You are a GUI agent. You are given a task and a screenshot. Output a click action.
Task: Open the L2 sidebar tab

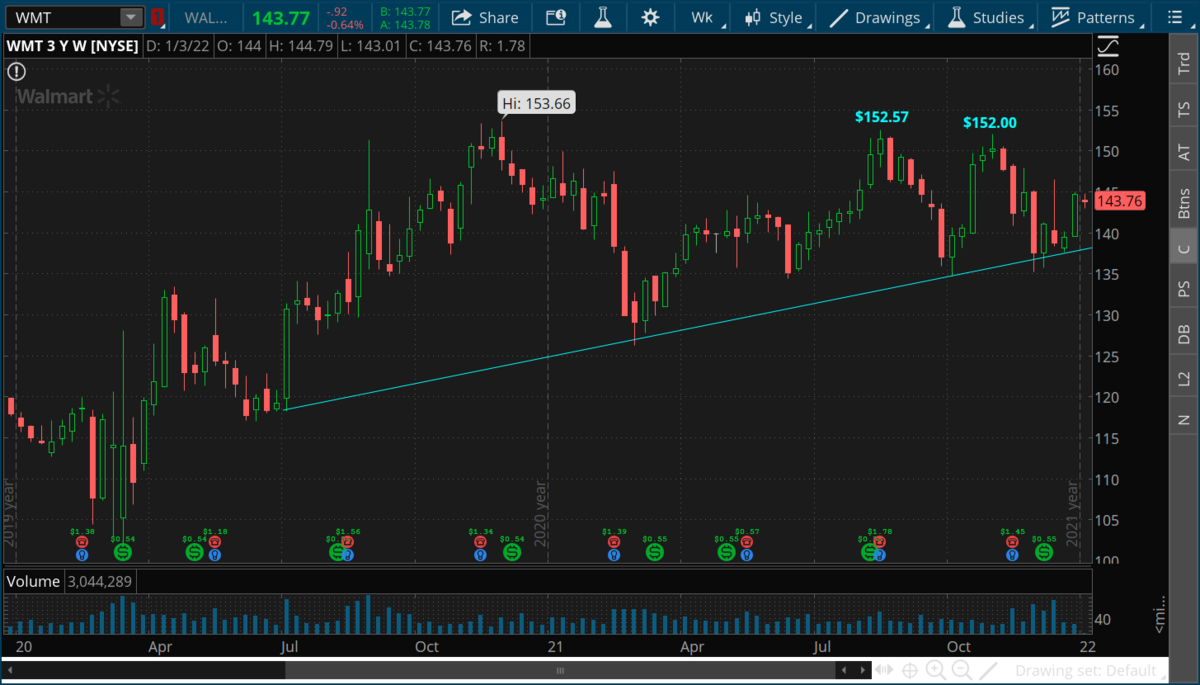coord(1183,378)
